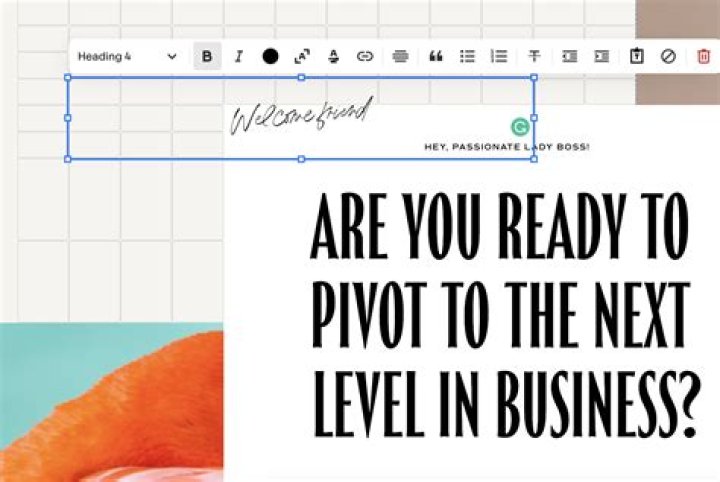Toggle bold formatting
This screenshot has width=720, height=482.
coord(207,57)
